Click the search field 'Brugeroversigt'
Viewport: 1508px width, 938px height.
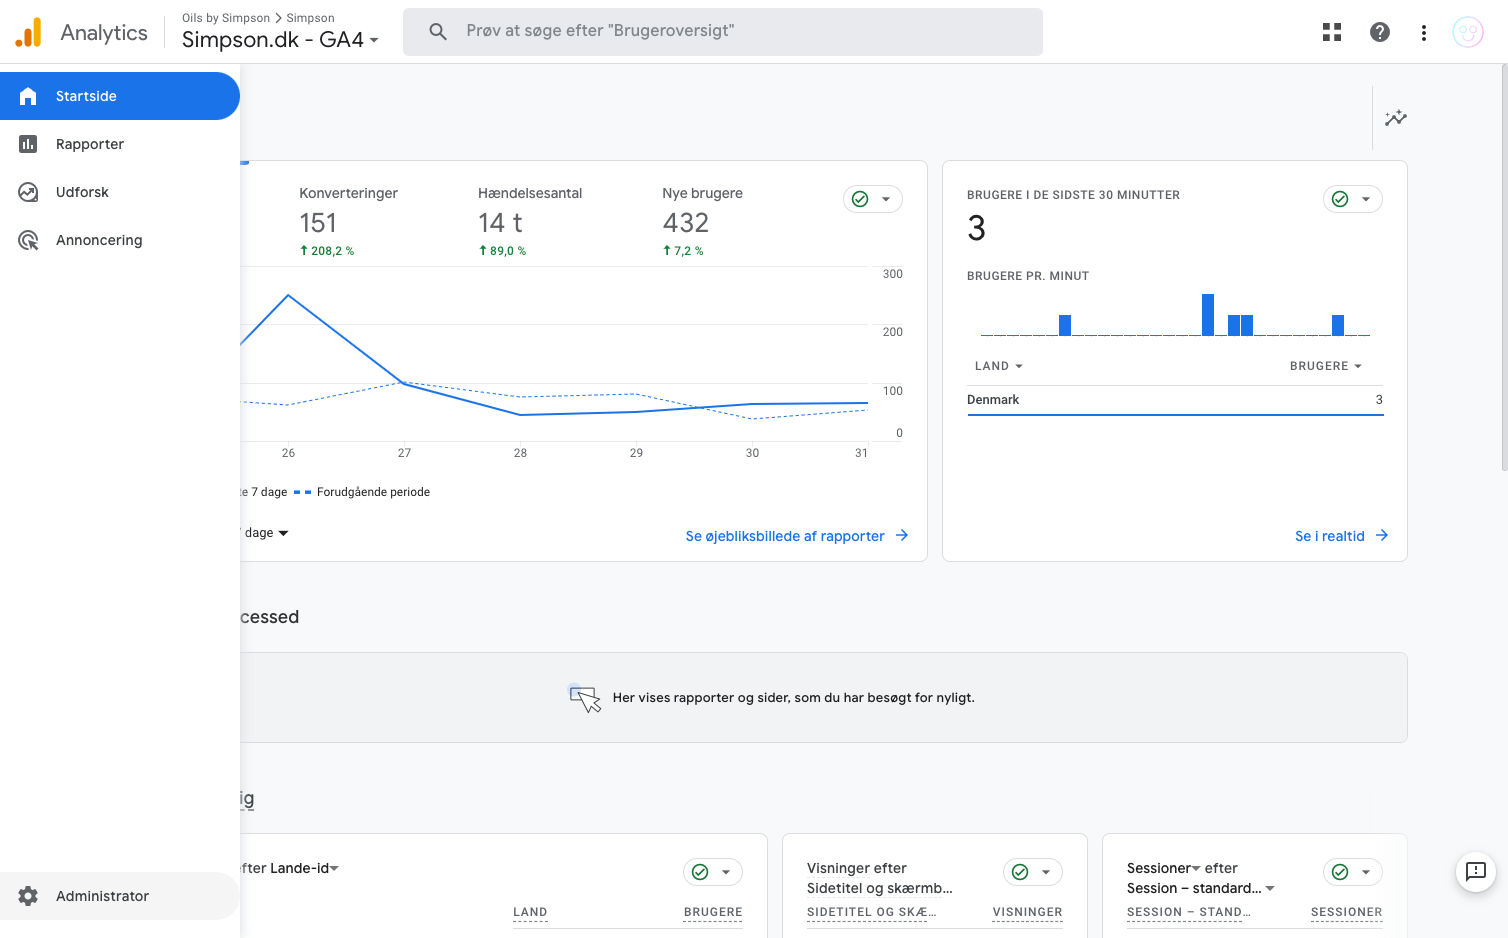pyautogui.click(x=723, y=32)
